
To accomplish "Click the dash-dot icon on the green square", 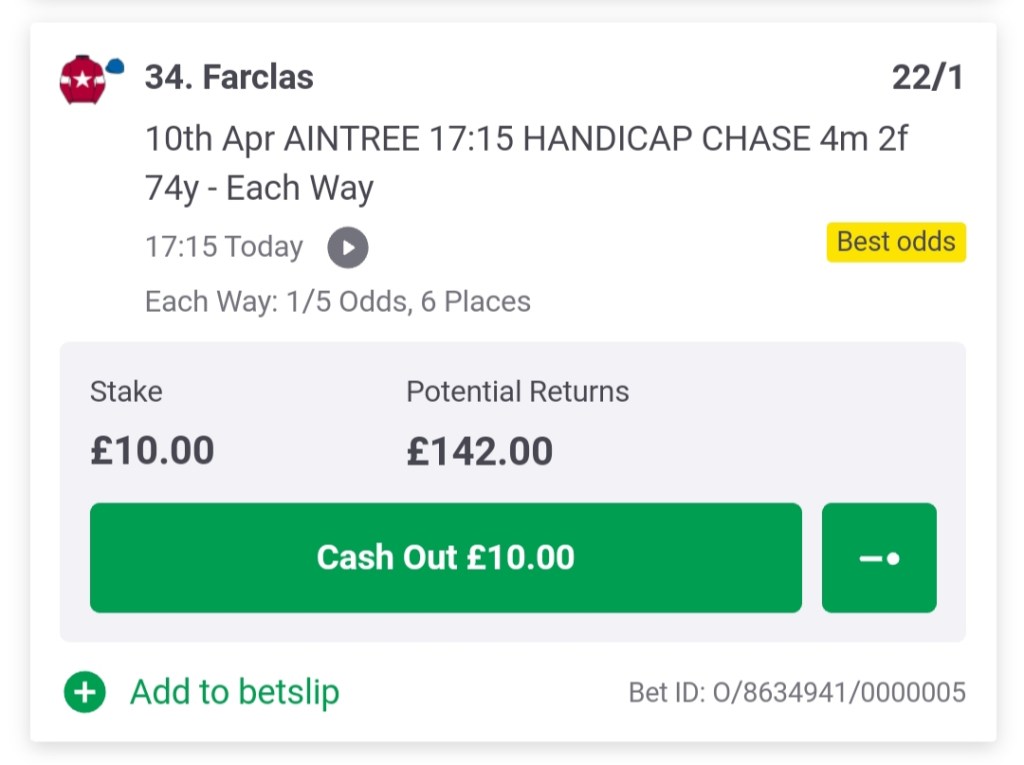I will point(879,557).
